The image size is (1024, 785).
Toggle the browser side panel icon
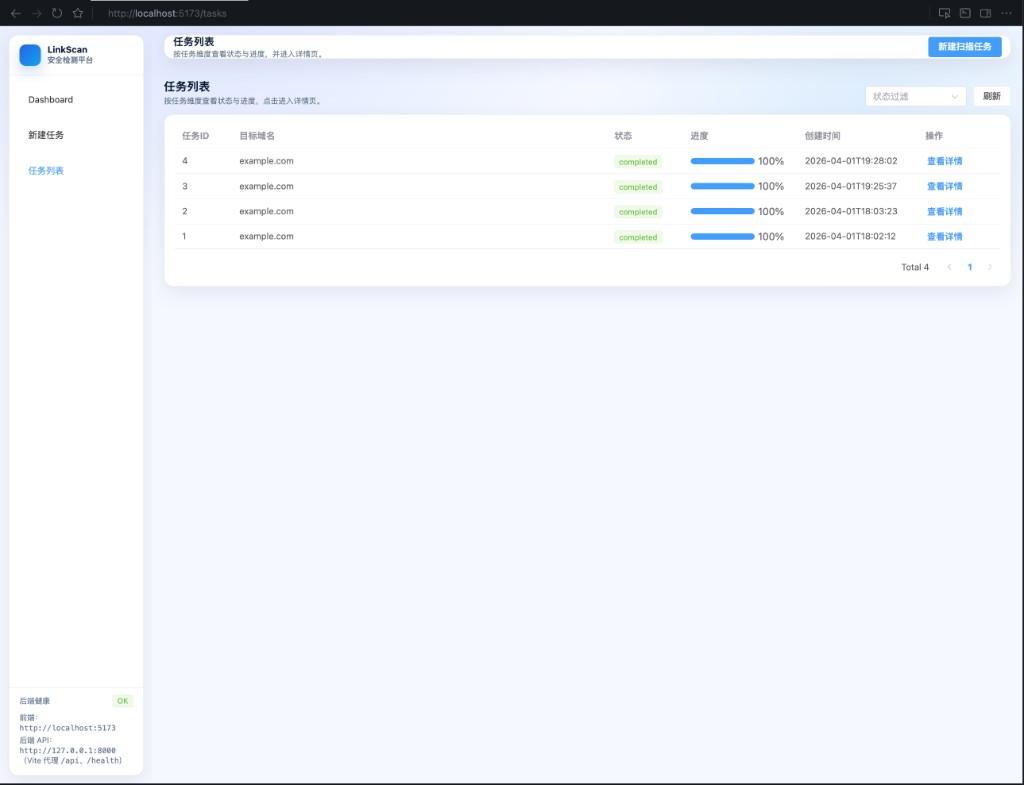(x=985, y=13)
